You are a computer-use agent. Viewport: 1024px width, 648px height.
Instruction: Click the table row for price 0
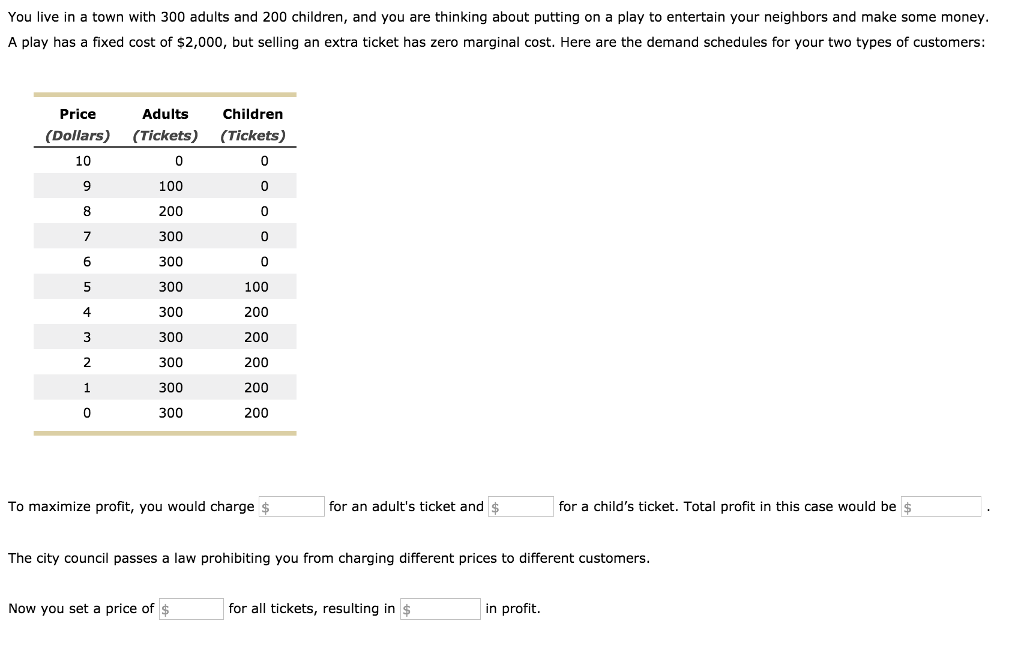click(x=165, y=412)
